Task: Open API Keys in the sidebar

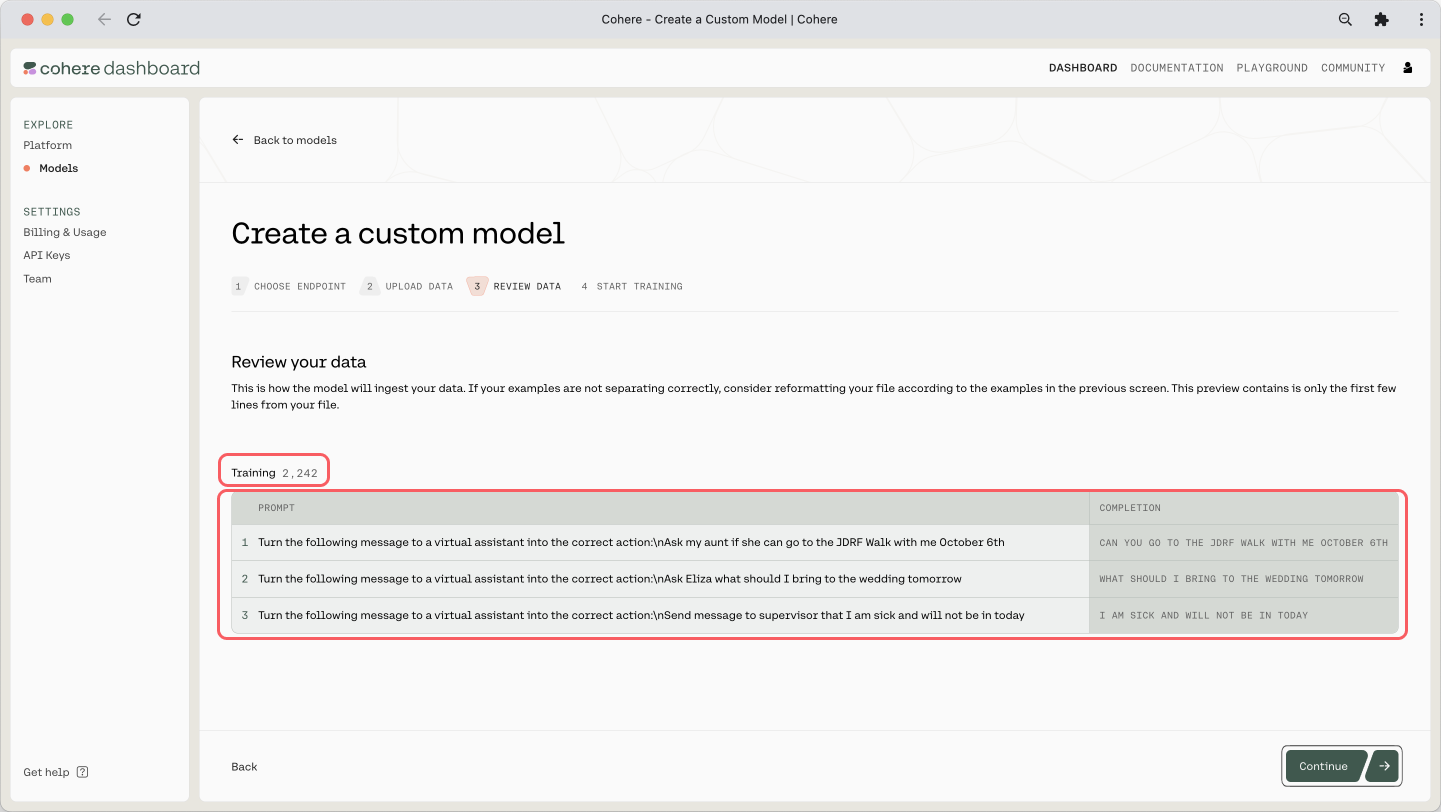Action: click(x=47, y=255)
